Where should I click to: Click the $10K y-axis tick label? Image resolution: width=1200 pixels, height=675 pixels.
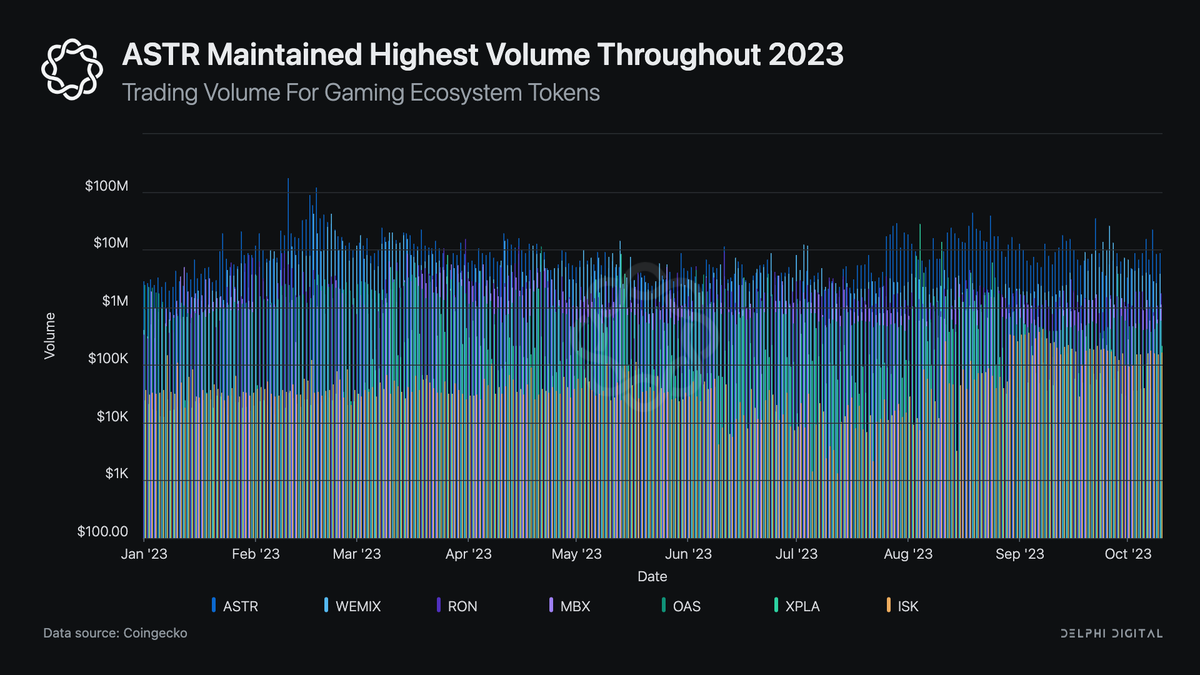coord(112,417)
